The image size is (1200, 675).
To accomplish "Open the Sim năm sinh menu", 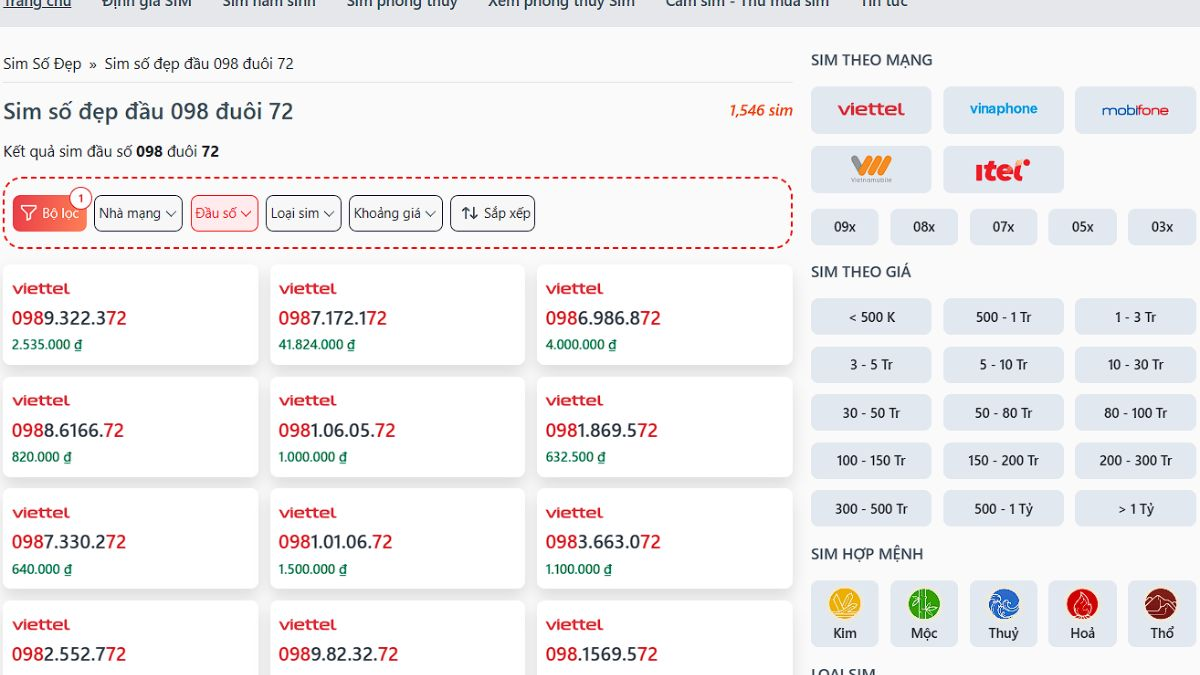I will (269, 4).
